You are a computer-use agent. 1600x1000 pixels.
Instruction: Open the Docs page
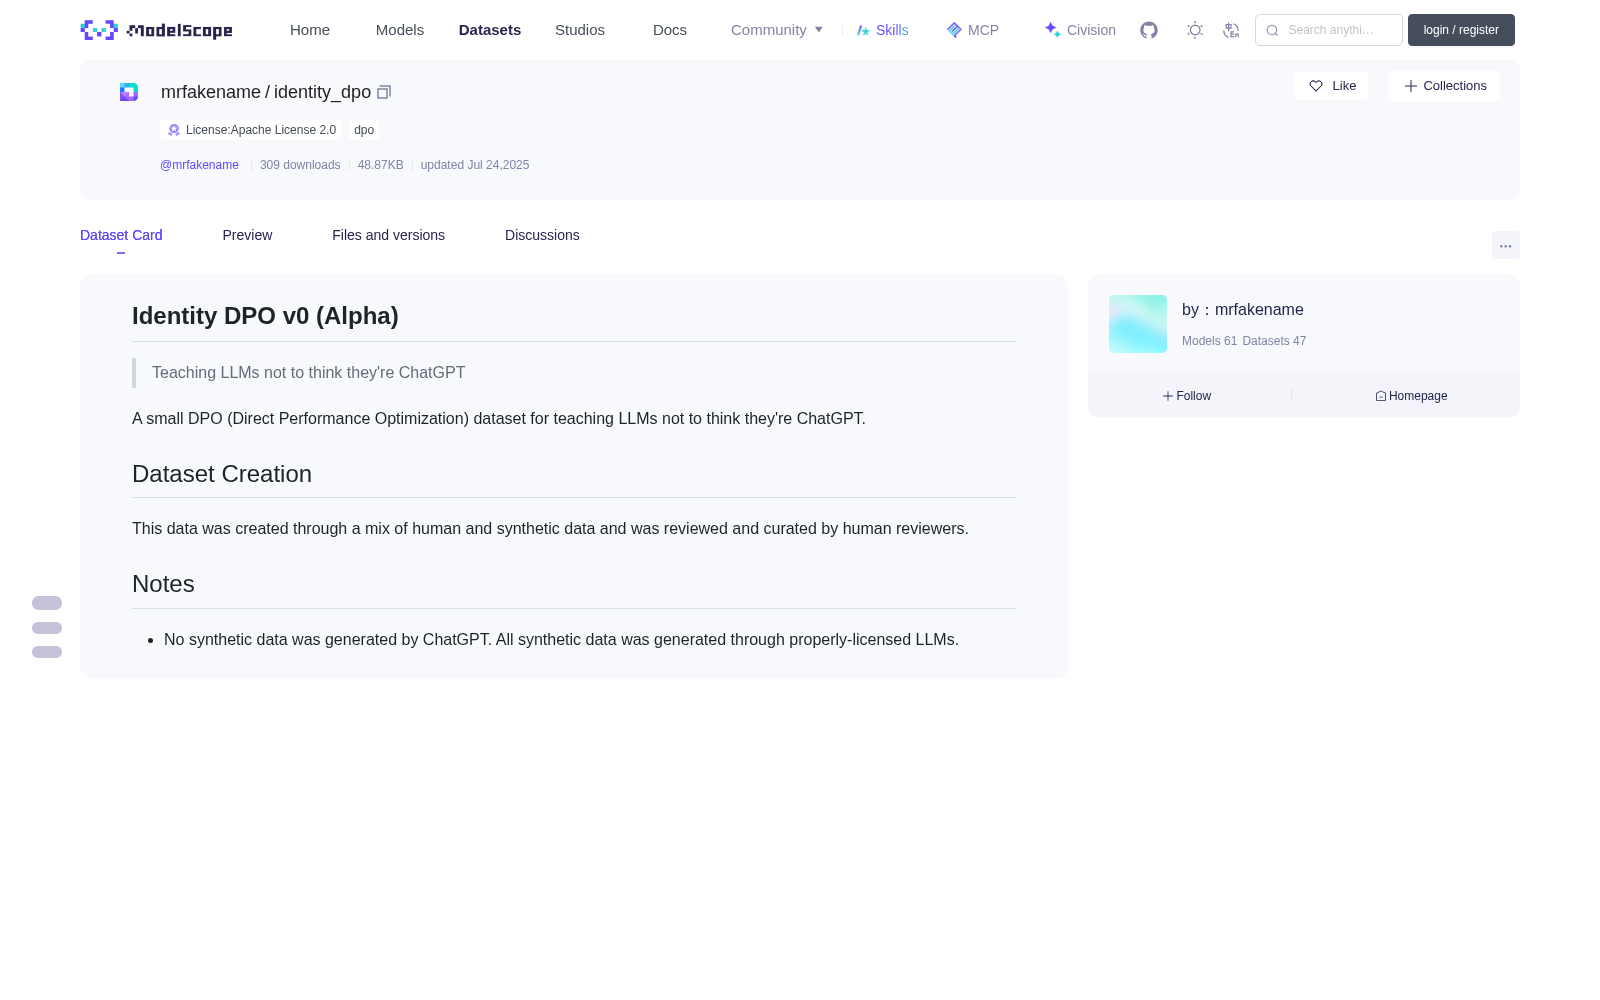click(670, 30)
